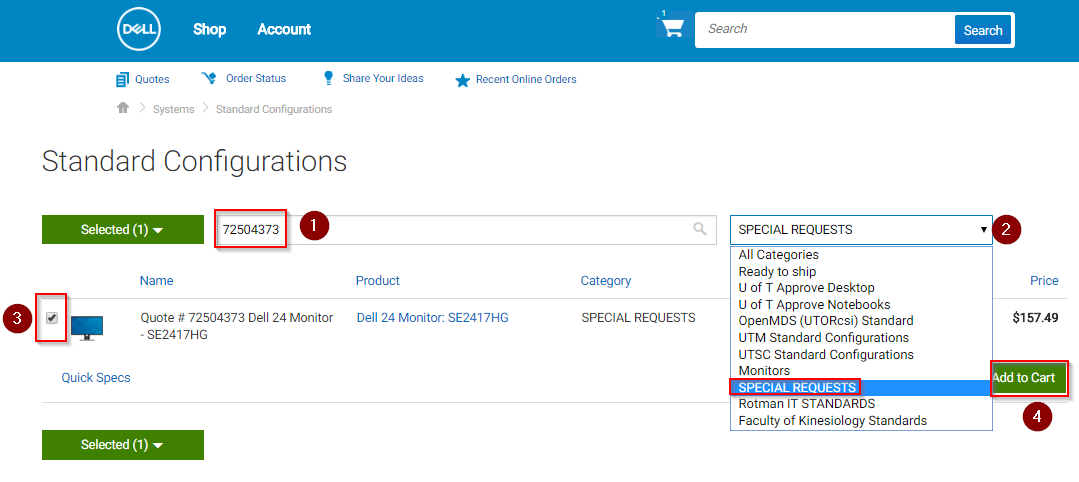This screenshot has height=482, width=1079.
Task: Open the Dell 24 Monitor: SE2417HG link
Action: coord(432,318)
